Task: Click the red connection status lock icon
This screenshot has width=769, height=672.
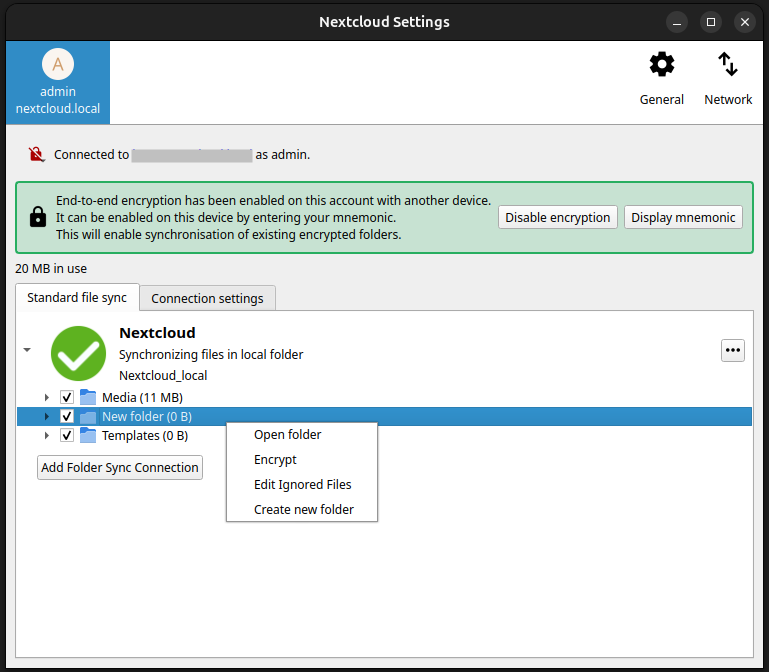Action: (x=37, y=154)
